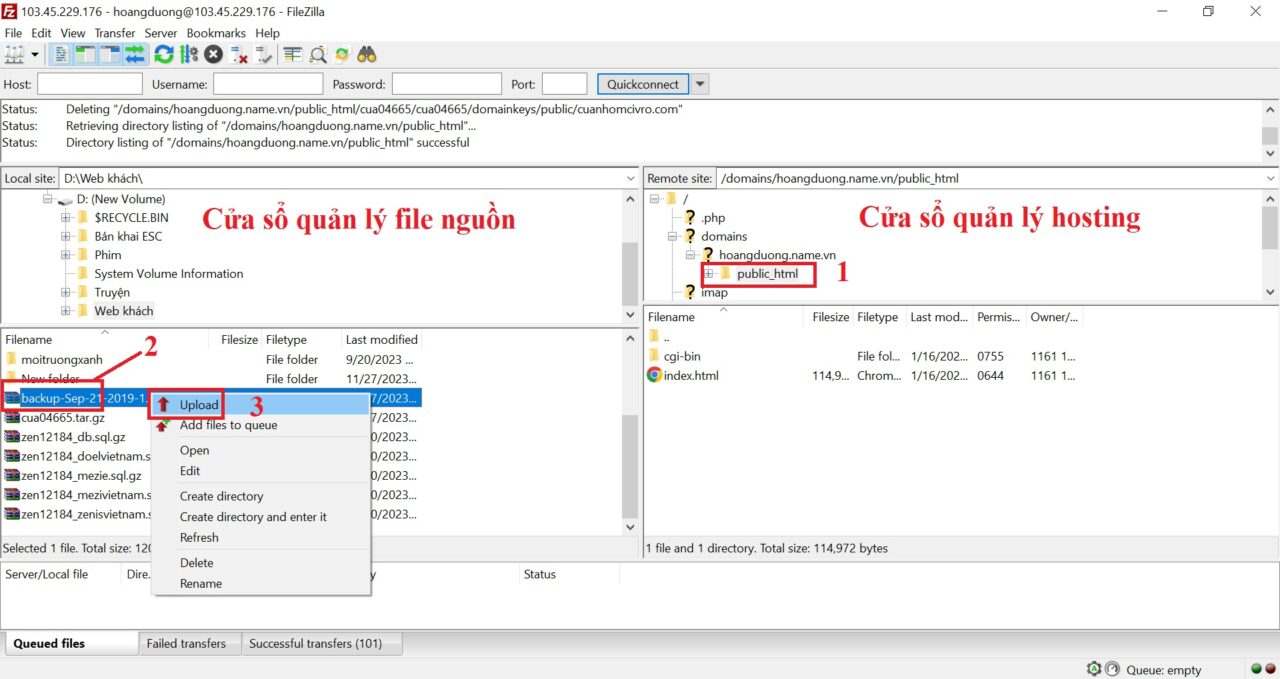1280x679 pixels.
Task: Toggle synchronized browsing icon
Action: point(342,54)
